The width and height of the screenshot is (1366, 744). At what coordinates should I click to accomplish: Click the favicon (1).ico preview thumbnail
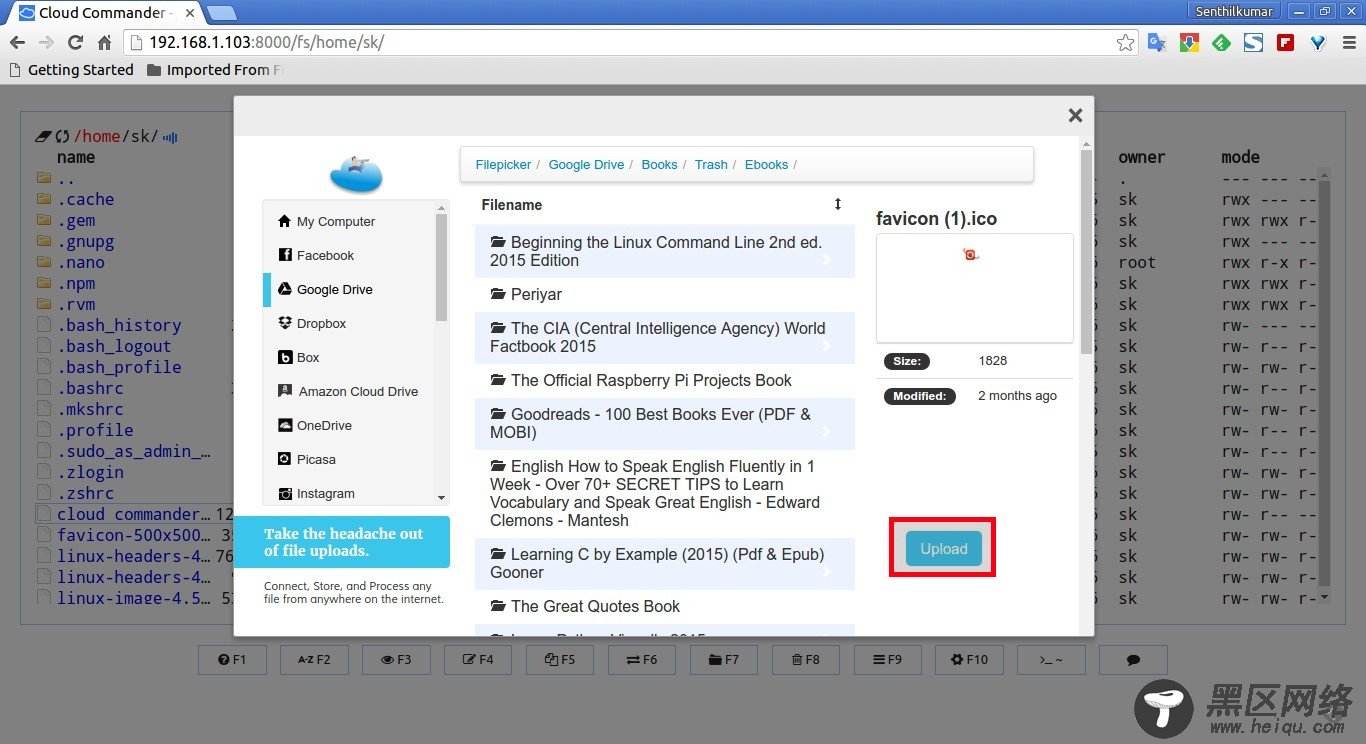(x=974, y=288)
